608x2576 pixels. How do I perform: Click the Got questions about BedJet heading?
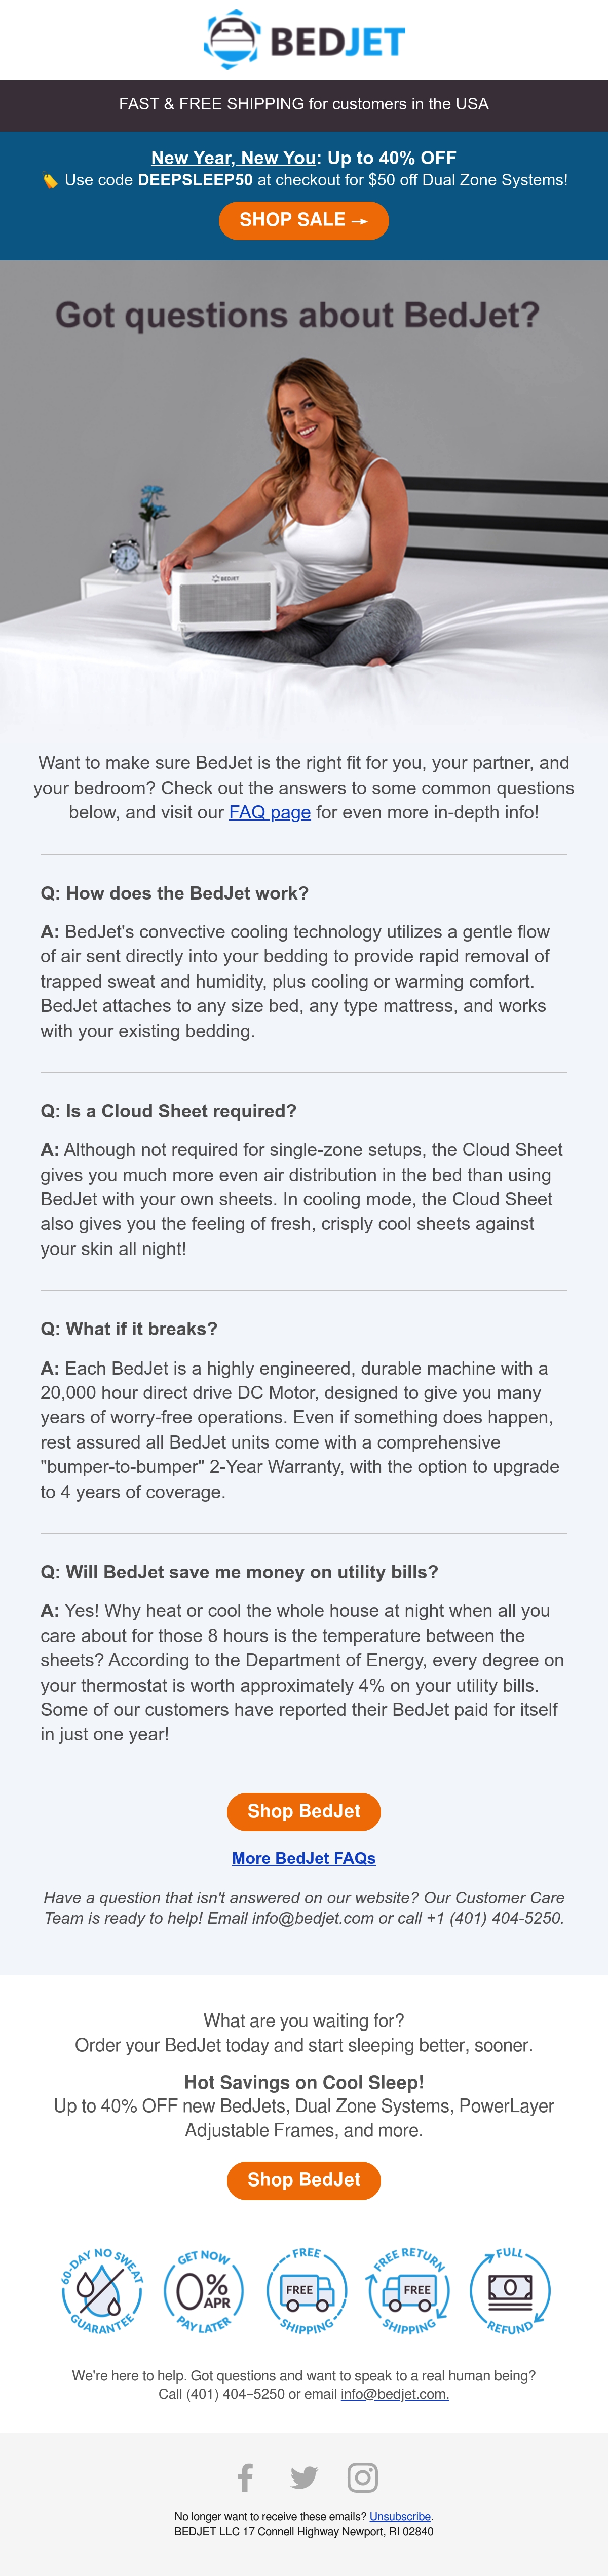tap(298, 315)
